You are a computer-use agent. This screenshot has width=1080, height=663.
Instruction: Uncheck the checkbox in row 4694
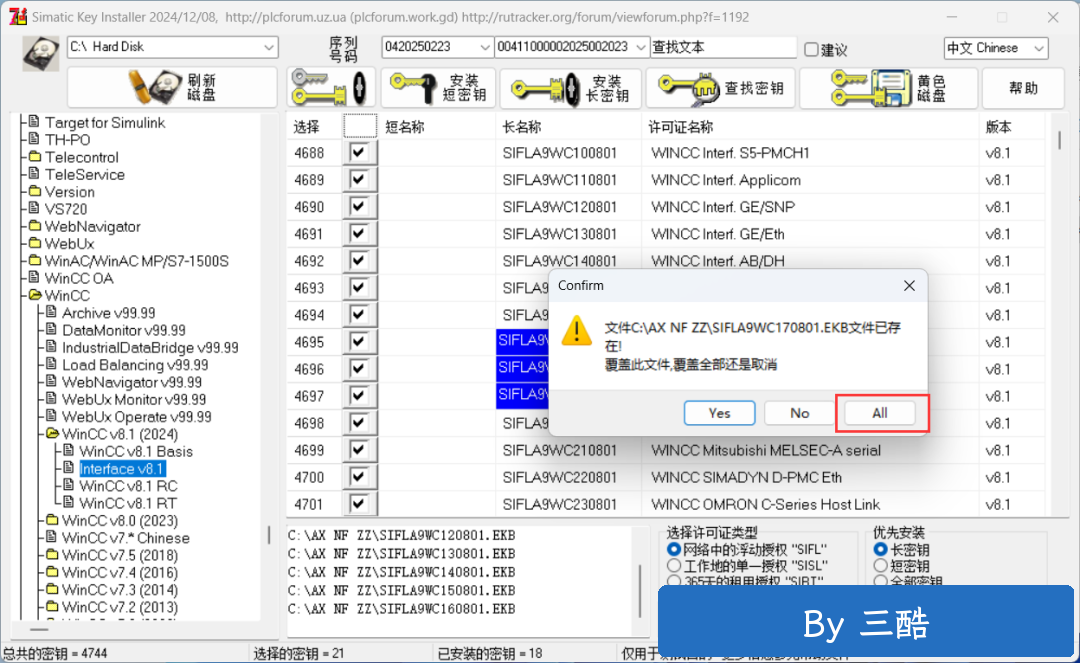coord(358,315)
